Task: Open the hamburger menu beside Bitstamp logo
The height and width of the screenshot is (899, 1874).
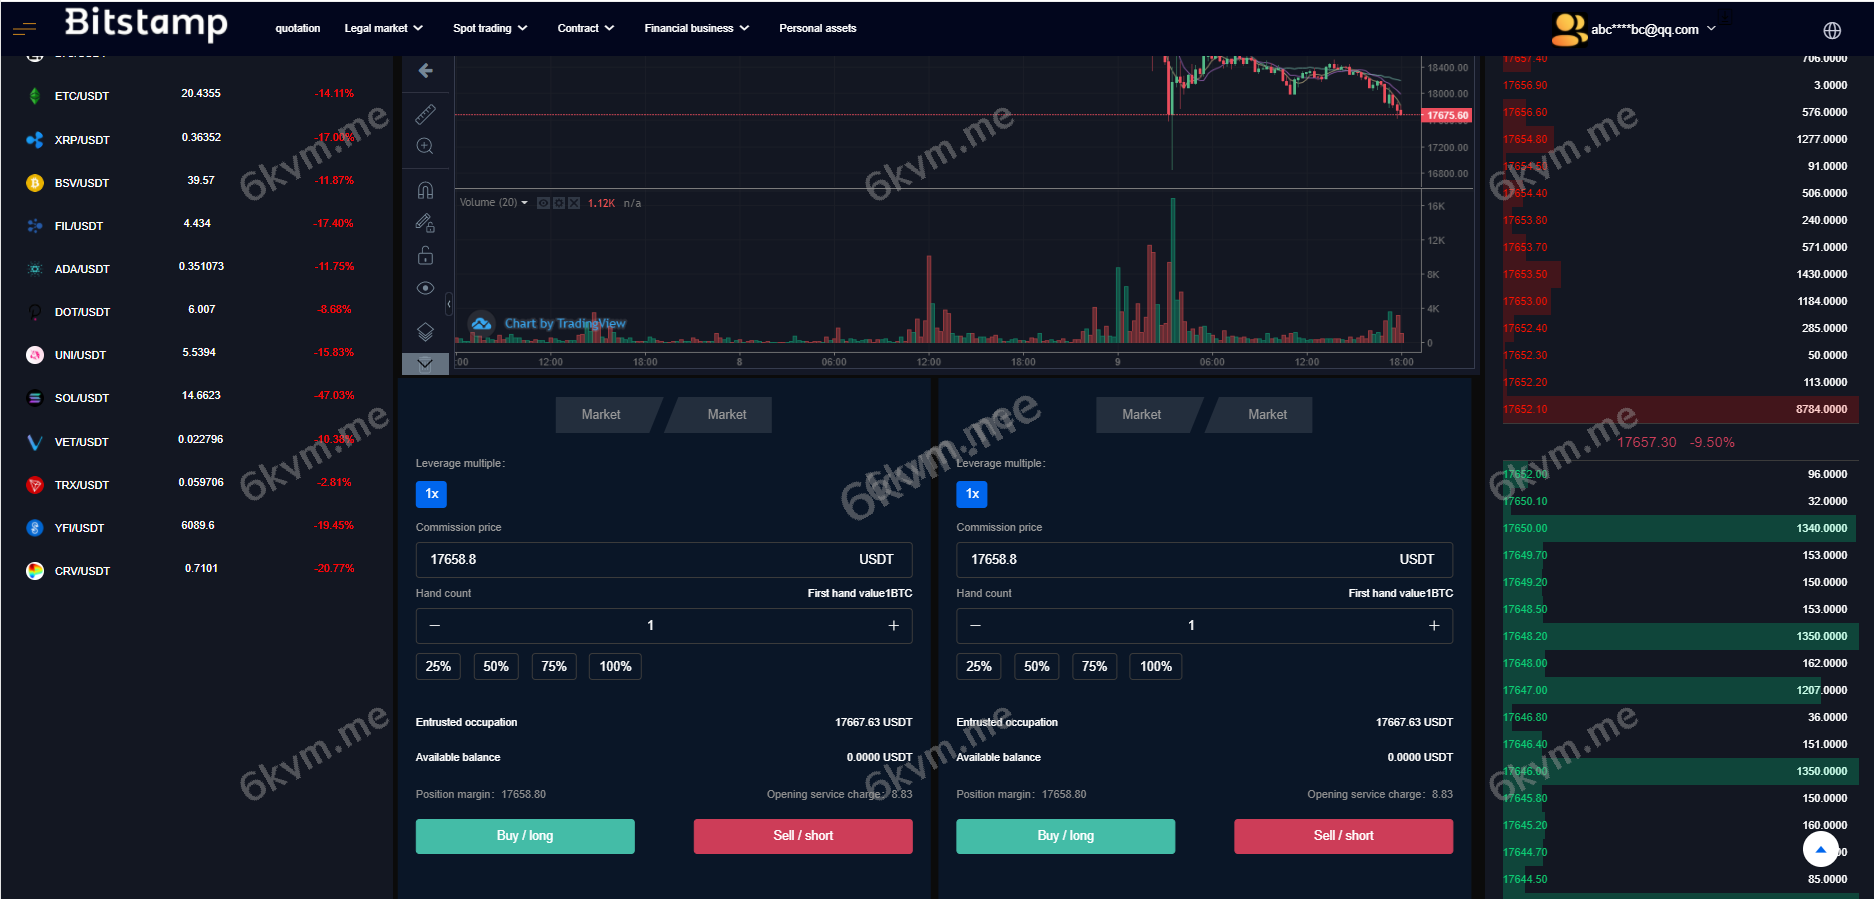Action: click(24, 30)
